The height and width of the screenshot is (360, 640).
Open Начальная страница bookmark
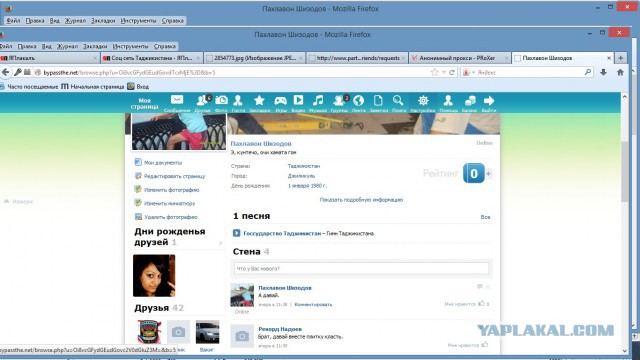[93, 87]
